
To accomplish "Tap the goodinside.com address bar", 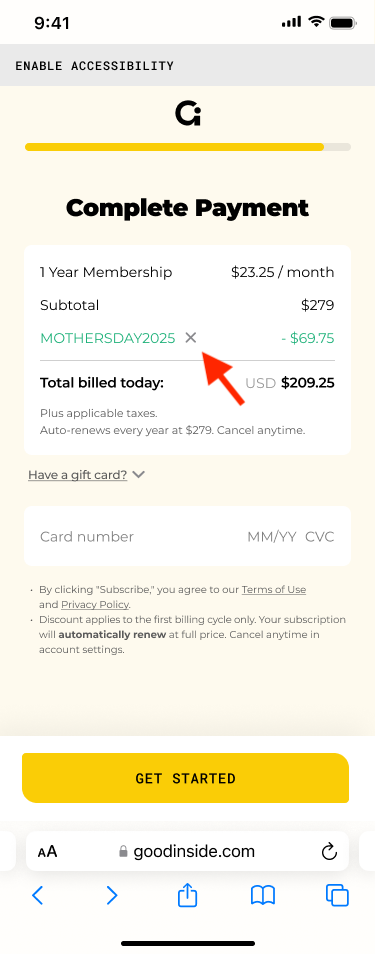I will [x=188, y=852].
